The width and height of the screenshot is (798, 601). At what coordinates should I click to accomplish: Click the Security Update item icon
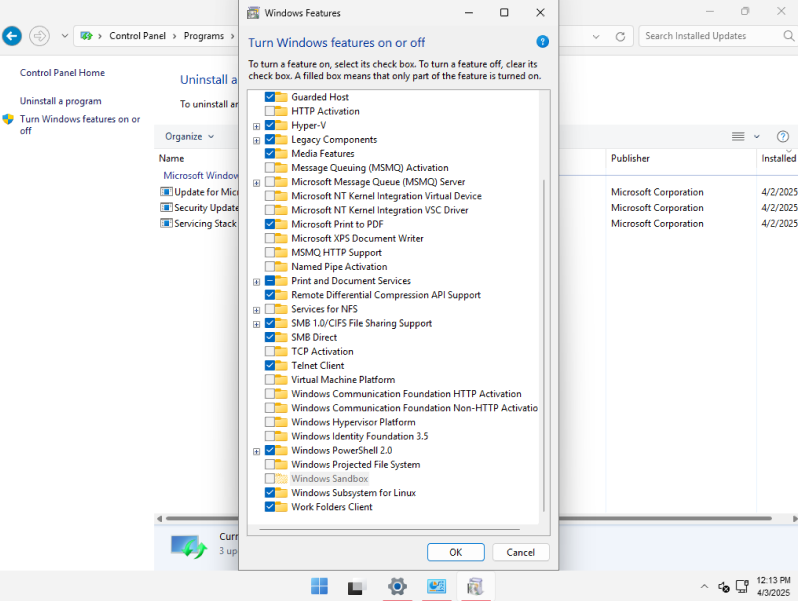[166, 208]
